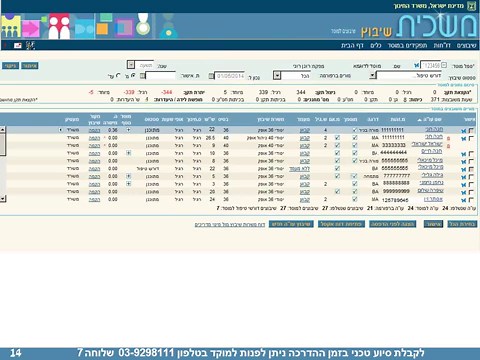Screen dimensions: 480x360
Task: Tick the selection checkbox for row 999999999
Action: [471, 192]
